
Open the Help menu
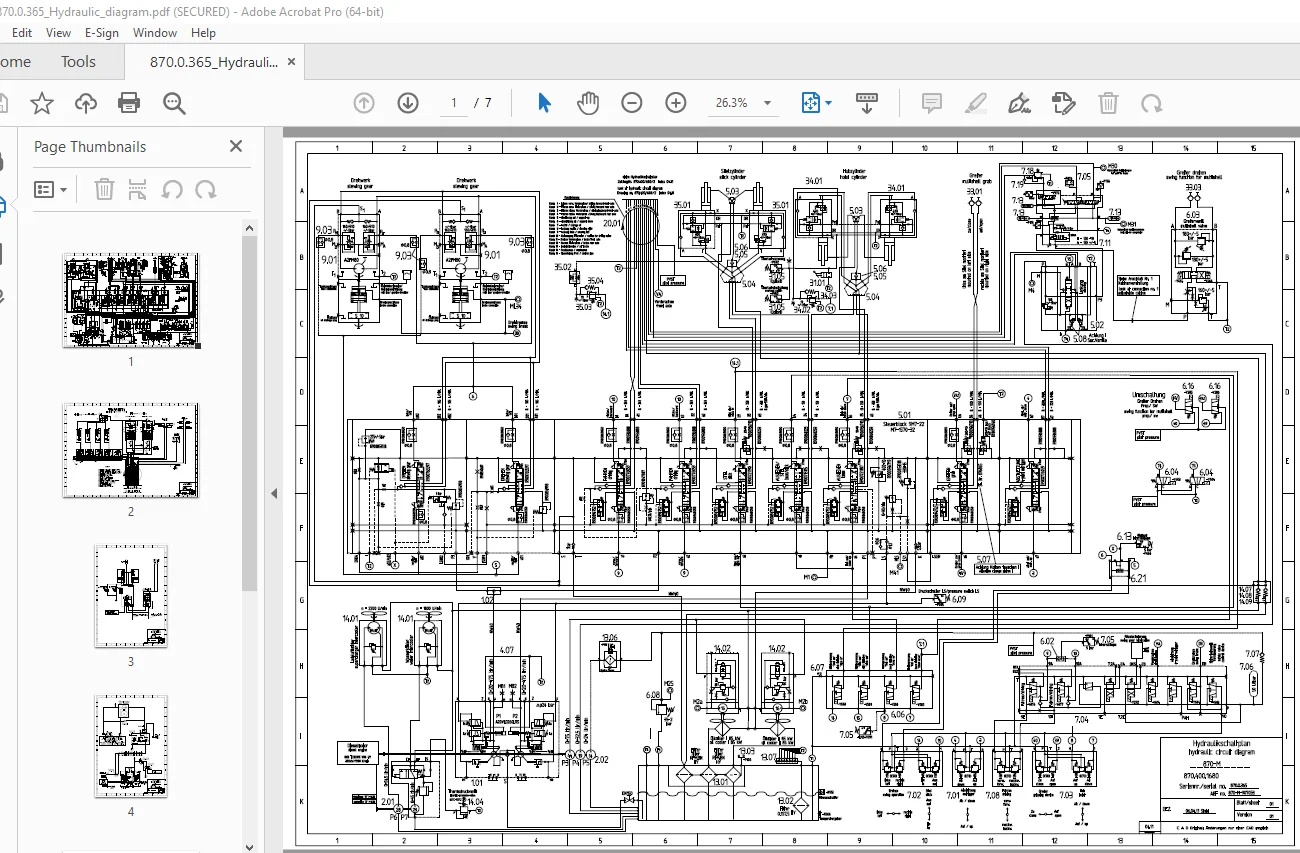(203, 33)
